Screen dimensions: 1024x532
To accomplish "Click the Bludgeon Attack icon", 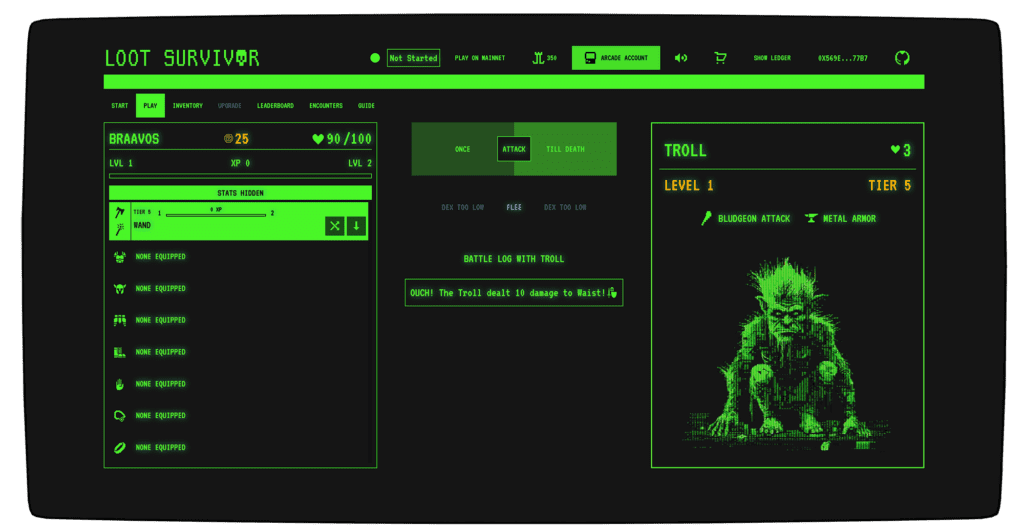I will (x=706, y=218).
